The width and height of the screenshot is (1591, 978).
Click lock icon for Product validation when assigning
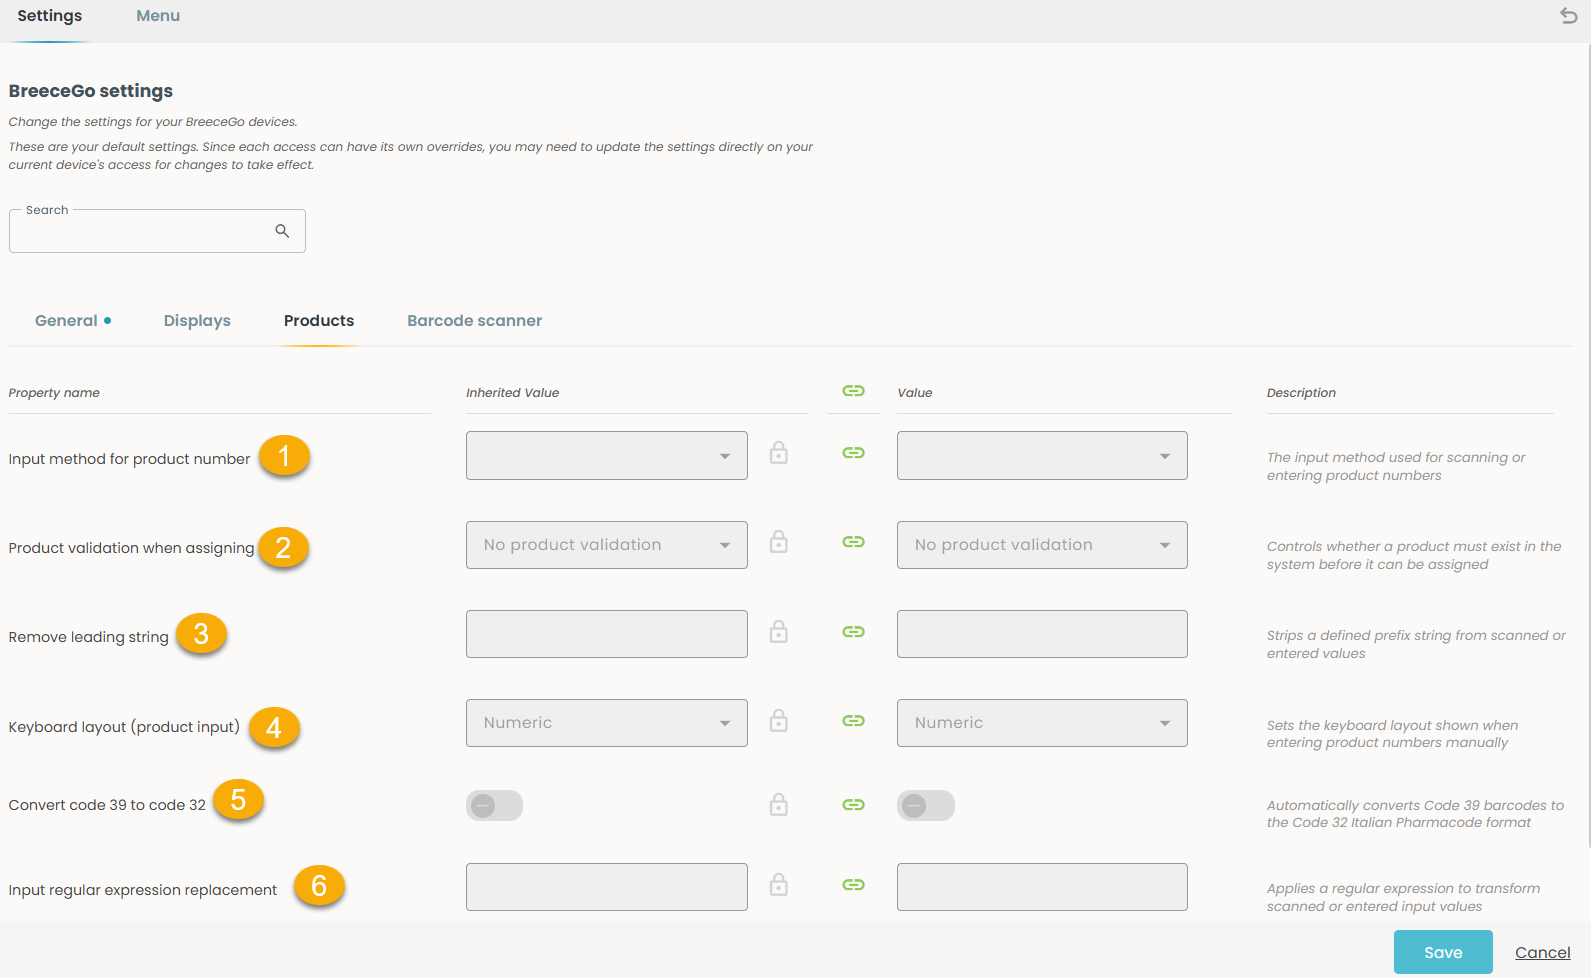[x=778, y=542]
